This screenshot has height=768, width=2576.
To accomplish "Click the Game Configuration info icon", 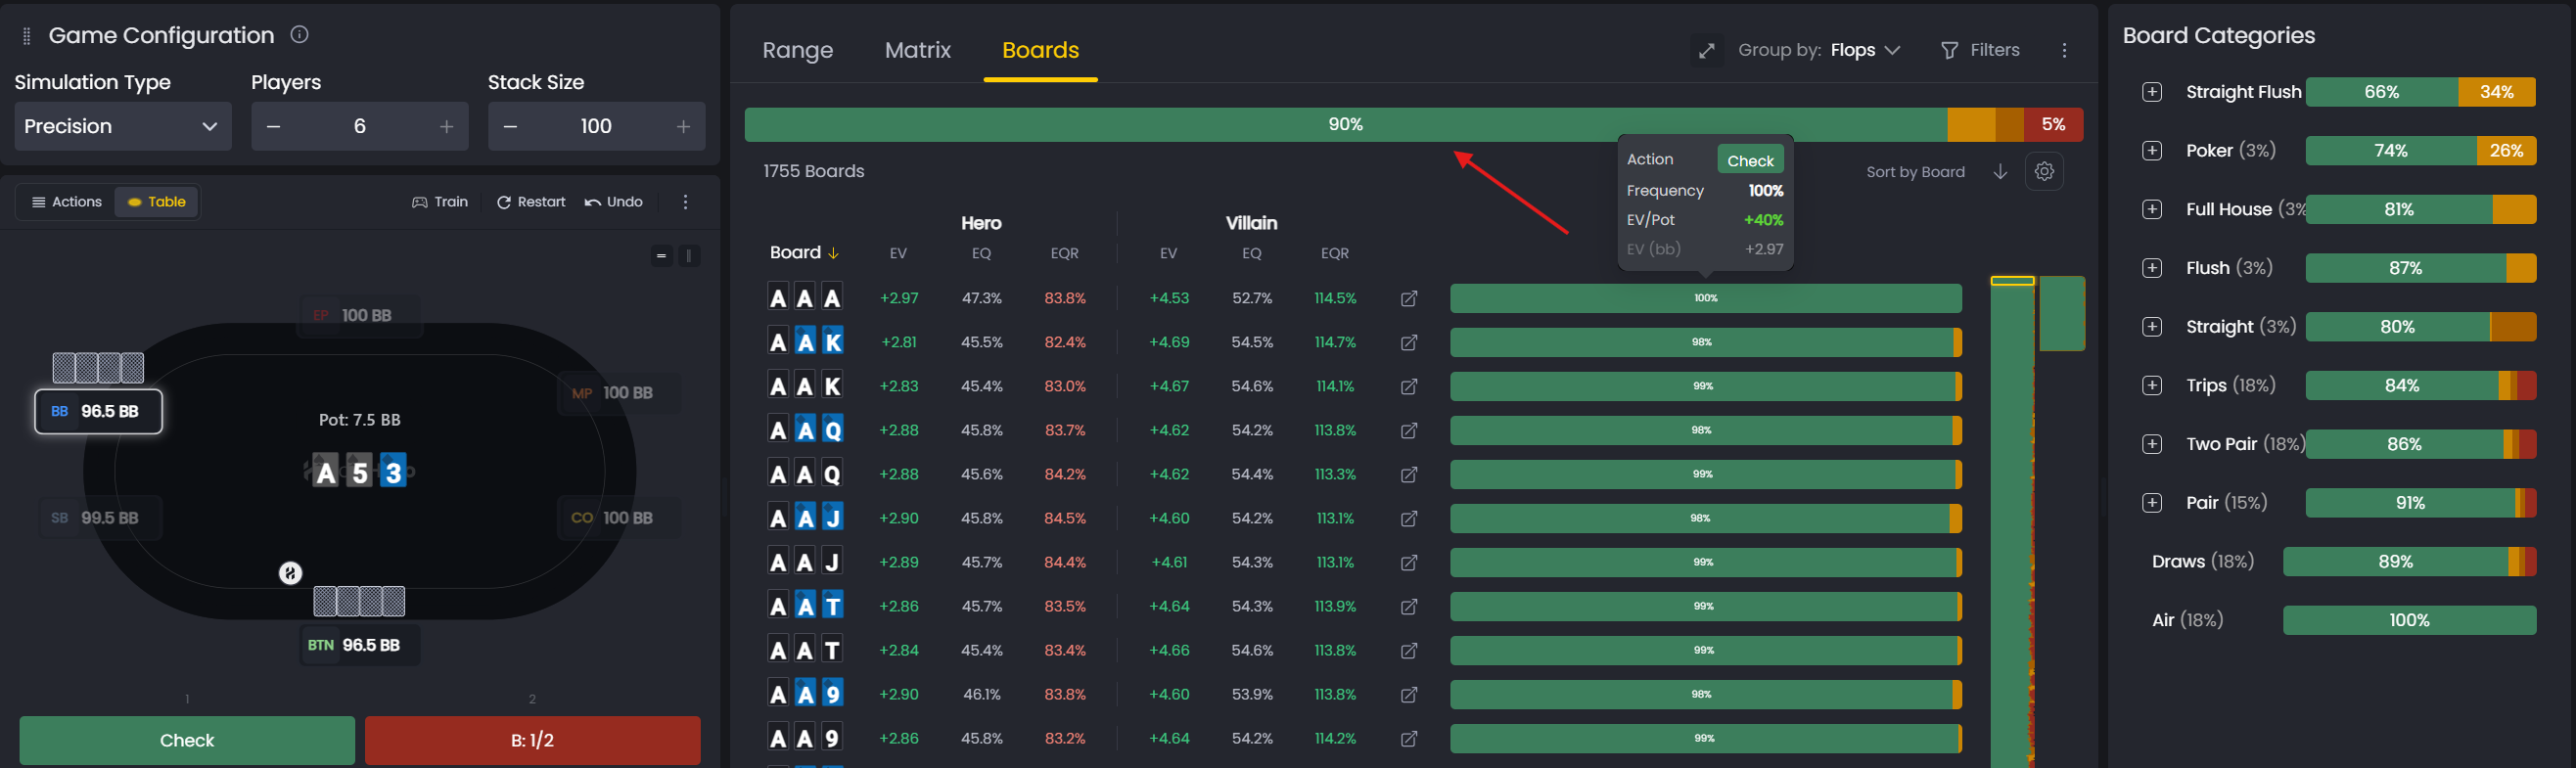I will (299, 35).
